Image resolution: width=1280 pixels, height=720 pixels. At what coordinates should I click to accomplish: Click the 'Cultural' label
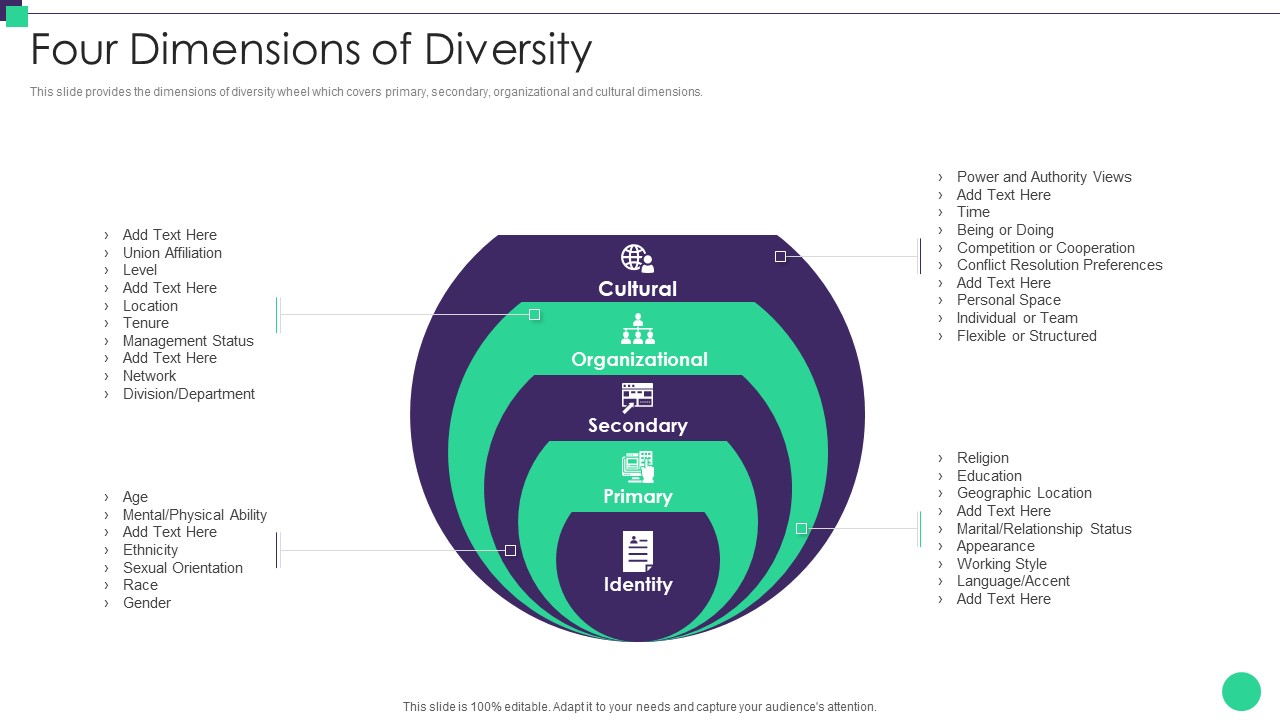638,289
